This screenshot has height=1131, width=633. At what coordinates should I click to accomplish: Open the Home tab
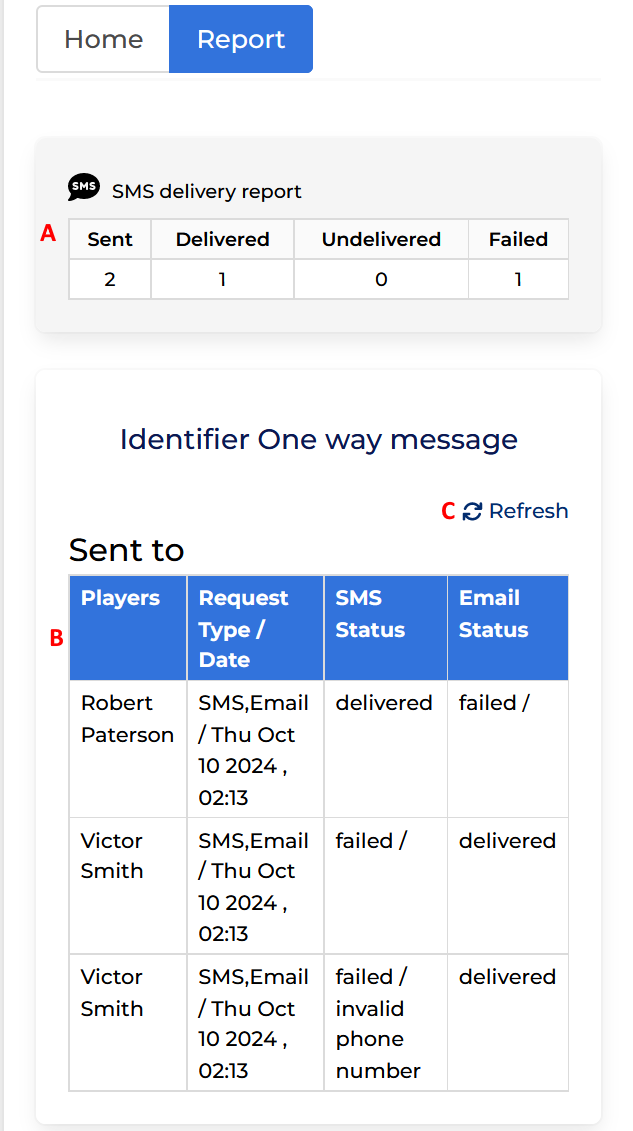[103, 39]
